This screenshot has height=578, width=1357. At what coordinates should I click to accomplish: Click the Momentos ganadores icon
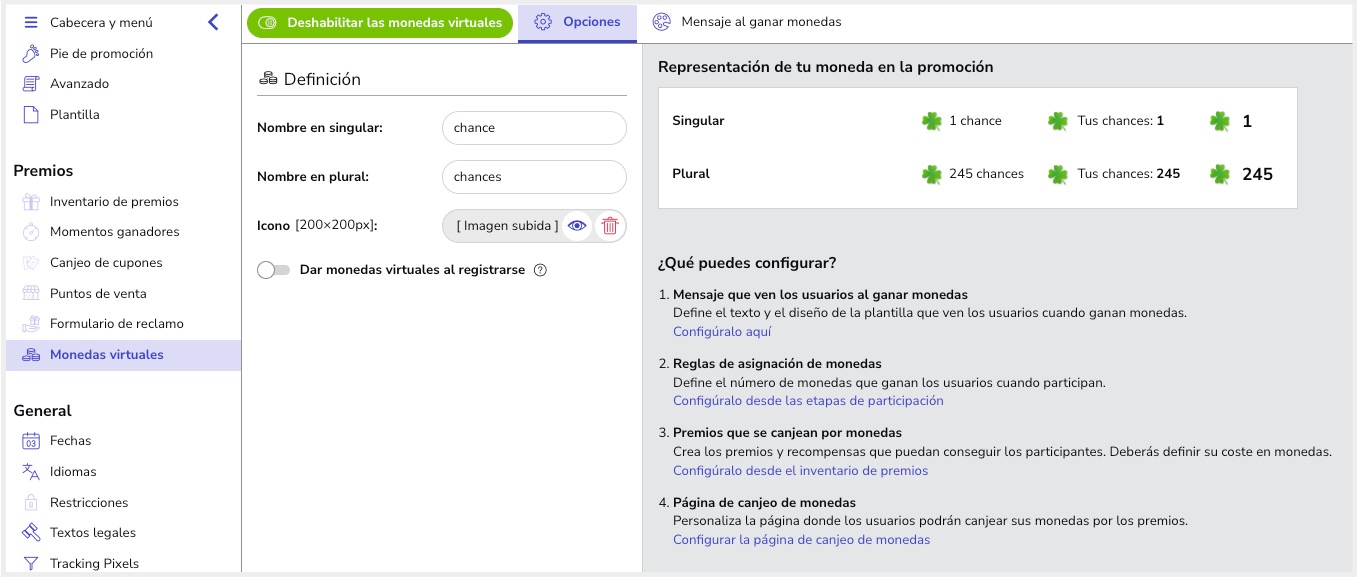coord(32,232)
